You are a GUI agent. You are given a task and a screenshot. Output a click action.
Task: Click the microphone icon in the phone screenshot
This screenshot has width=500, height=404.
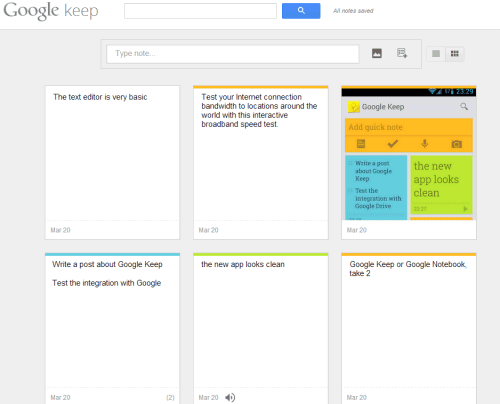pyautogui.click(x=425, y=144)
